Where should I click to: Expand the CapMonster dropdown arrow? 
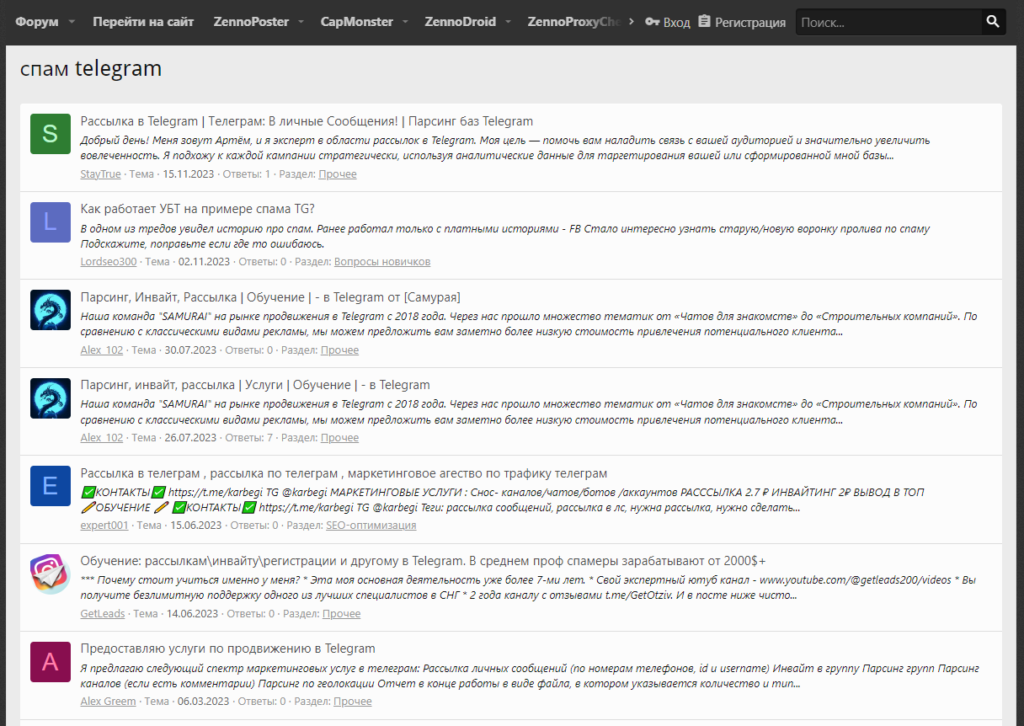tap(405, 22)
